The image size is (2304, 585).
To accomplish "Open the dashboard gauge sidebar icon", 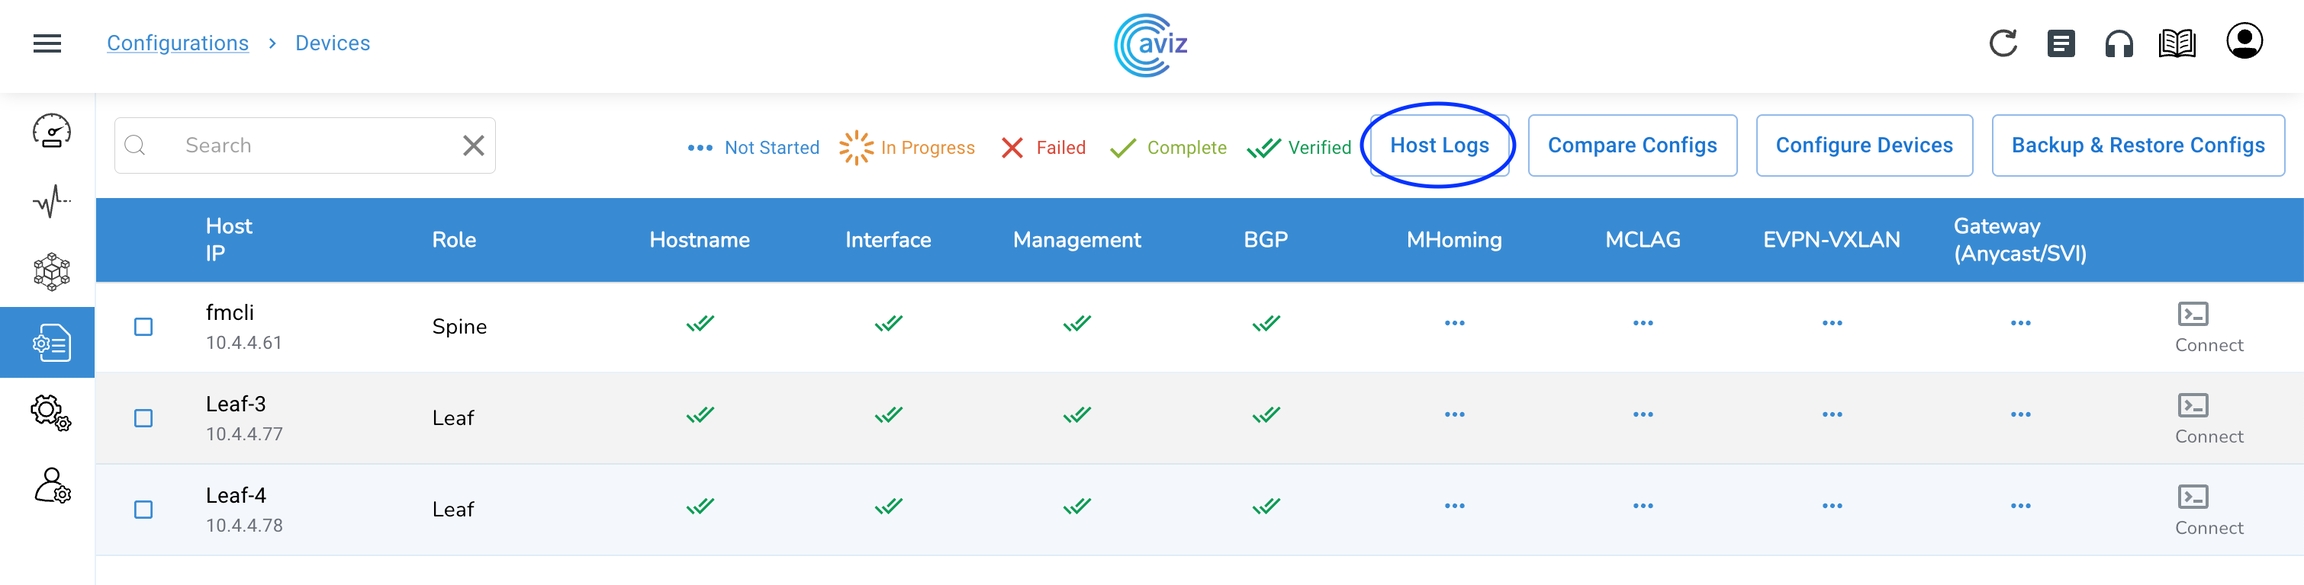I will [x=51, y=131].
